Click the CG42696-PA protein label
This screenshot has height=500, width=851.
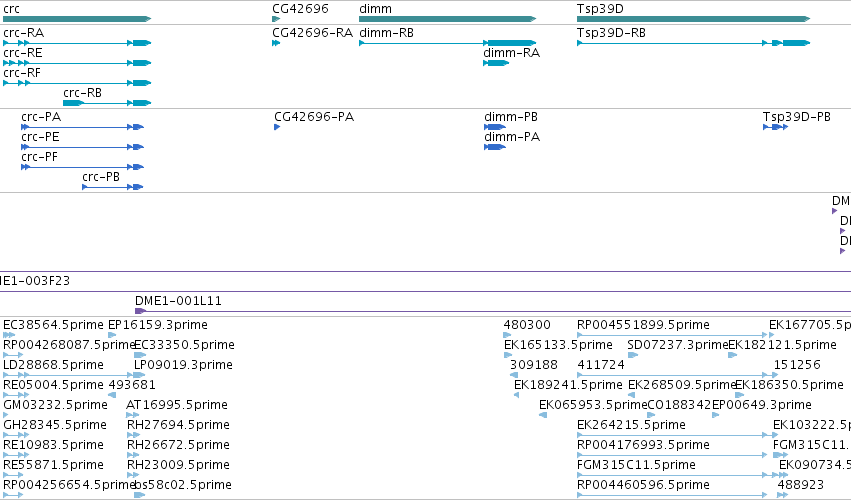click(x=314, y=117)
